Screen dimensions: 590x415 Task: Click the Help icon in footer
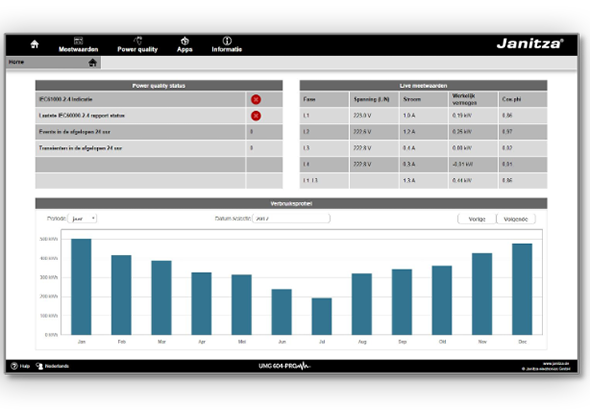(14, 366)
